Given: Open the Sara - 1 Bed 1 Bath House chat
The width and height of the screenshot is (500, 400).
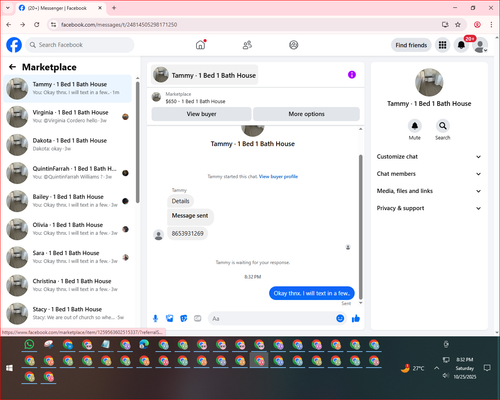Looking at the screenshot, I should click(x=68, y=257).
